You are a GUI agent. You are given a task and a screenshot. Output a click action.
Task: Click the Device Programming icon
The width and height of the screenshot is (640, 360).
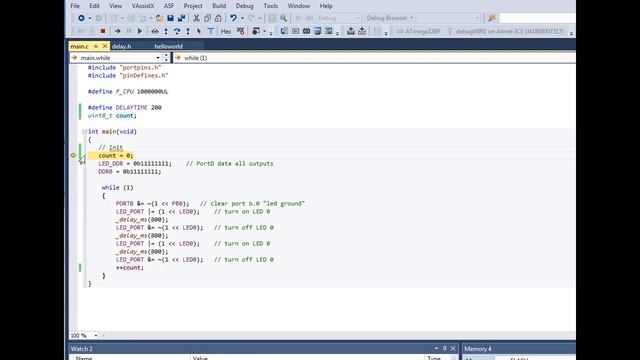(x=351, y=31)
